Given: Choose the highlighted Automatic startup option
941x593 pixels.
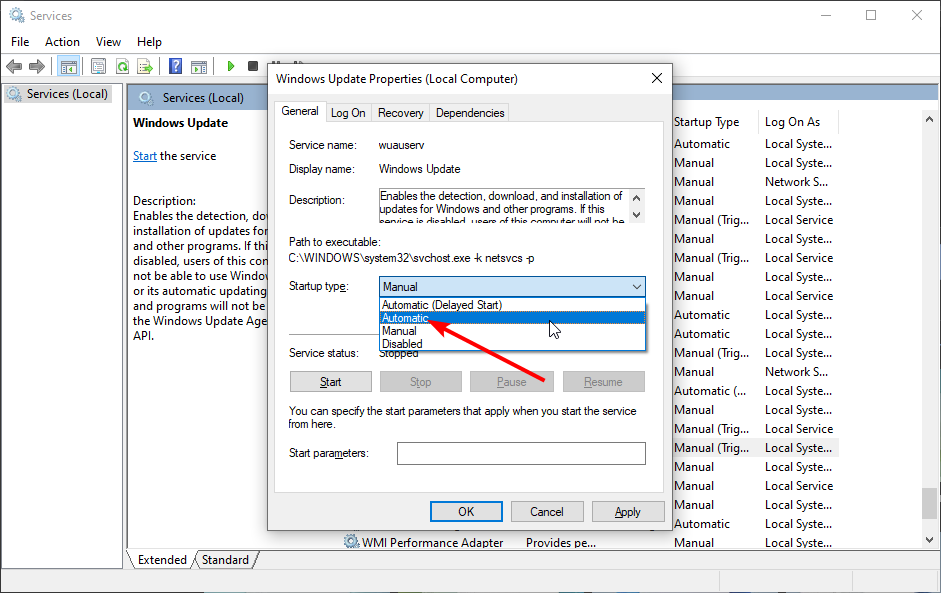Looking at the screenshot, I should click(513, 318).
